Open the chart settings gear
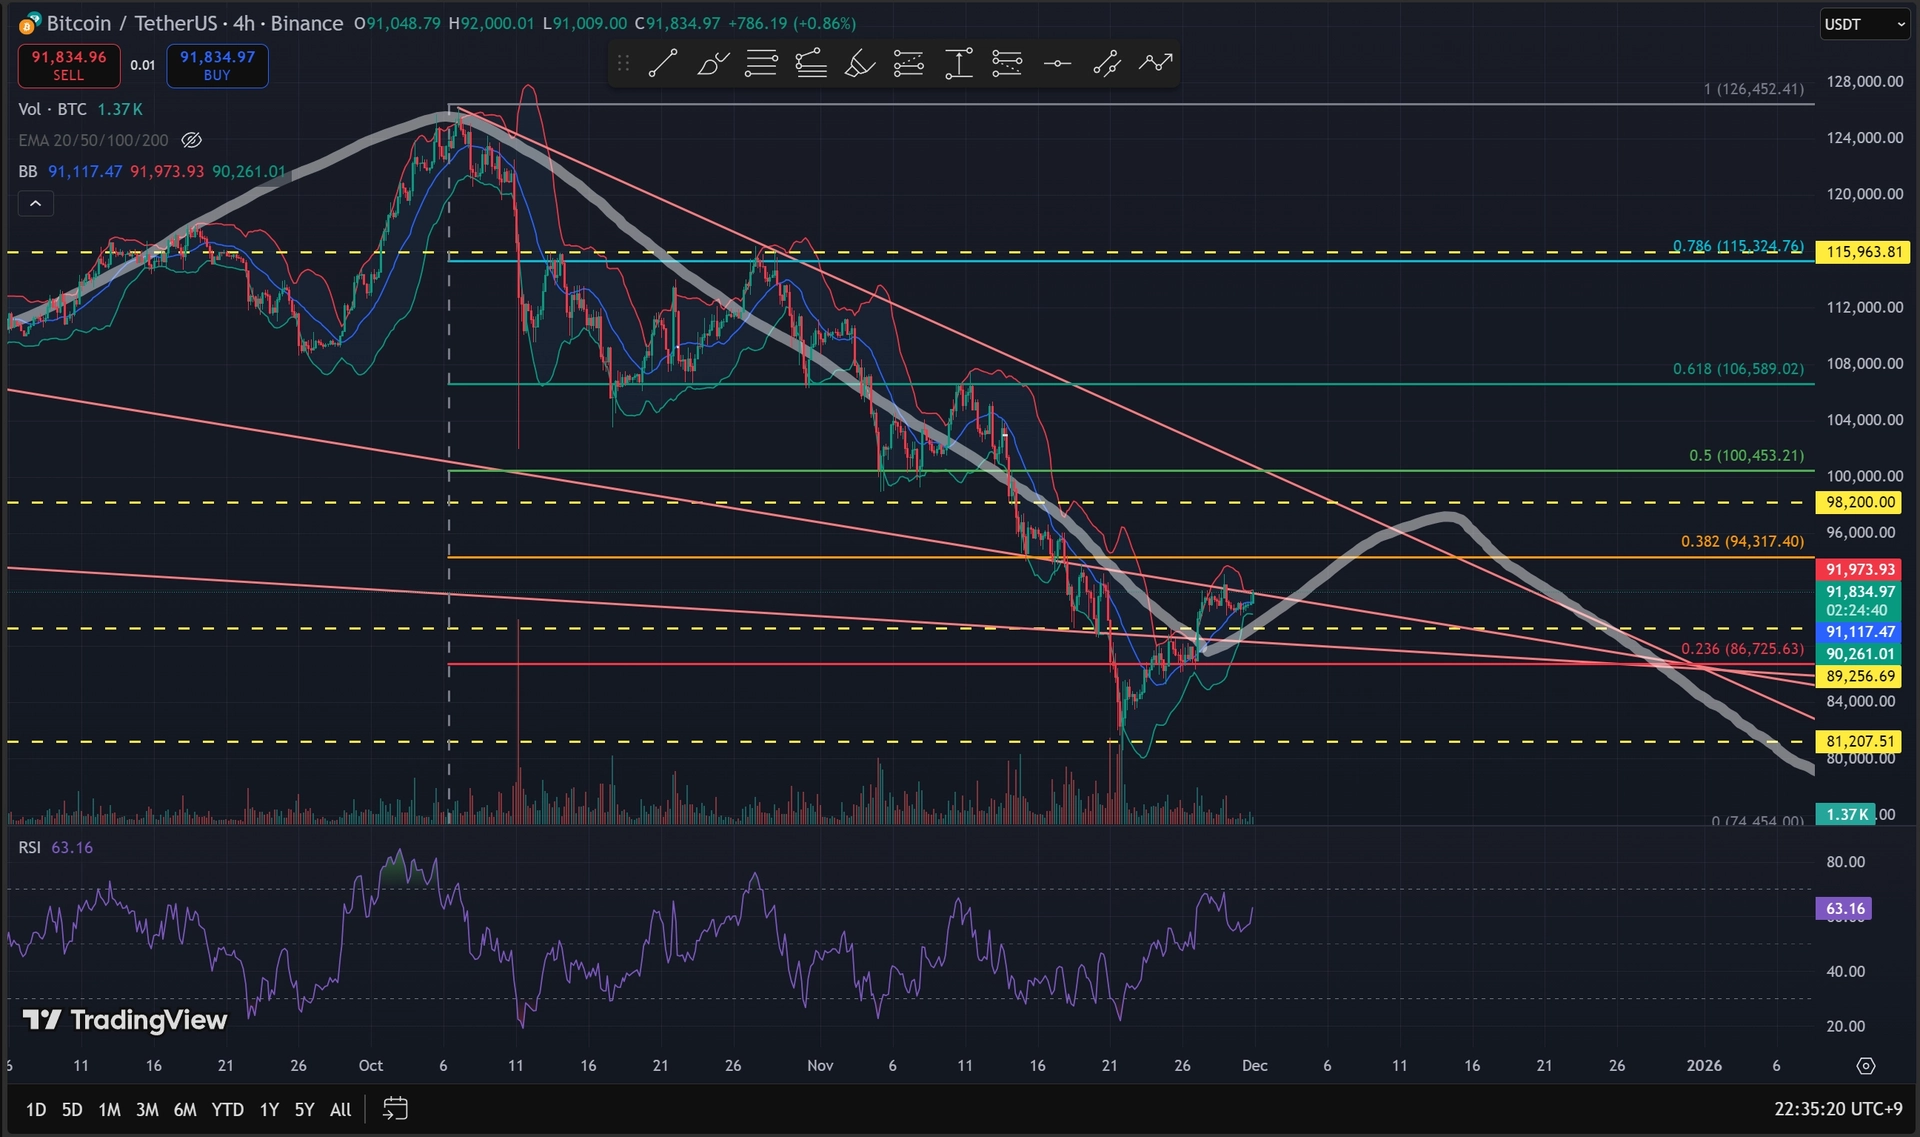This screenshot has height=1137, width=1920. pyautogui.click(x=1865, y=1066)
